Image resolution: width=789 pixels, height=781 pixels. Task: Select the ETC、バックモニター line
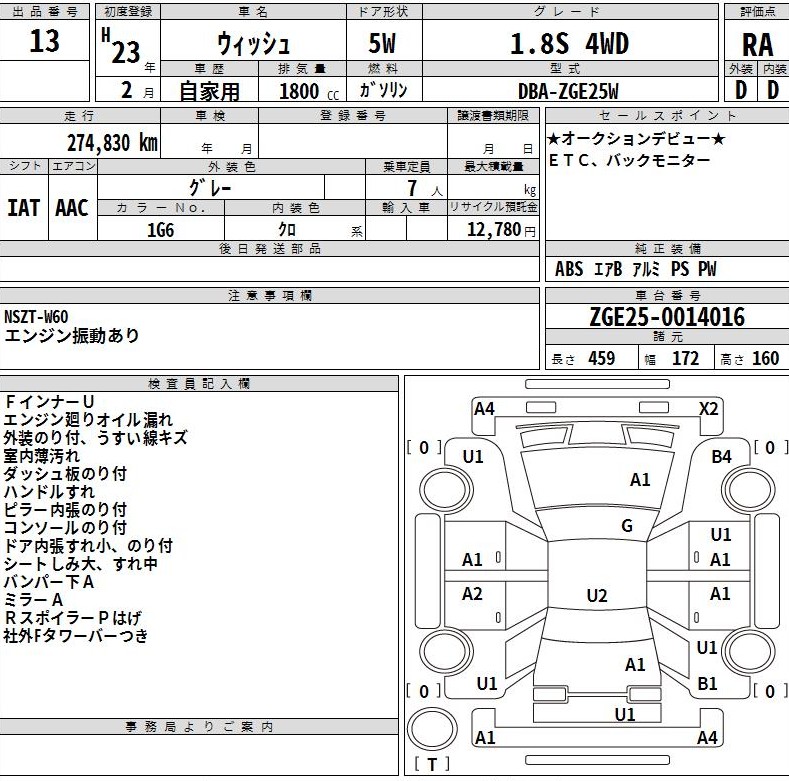(629, 161)
